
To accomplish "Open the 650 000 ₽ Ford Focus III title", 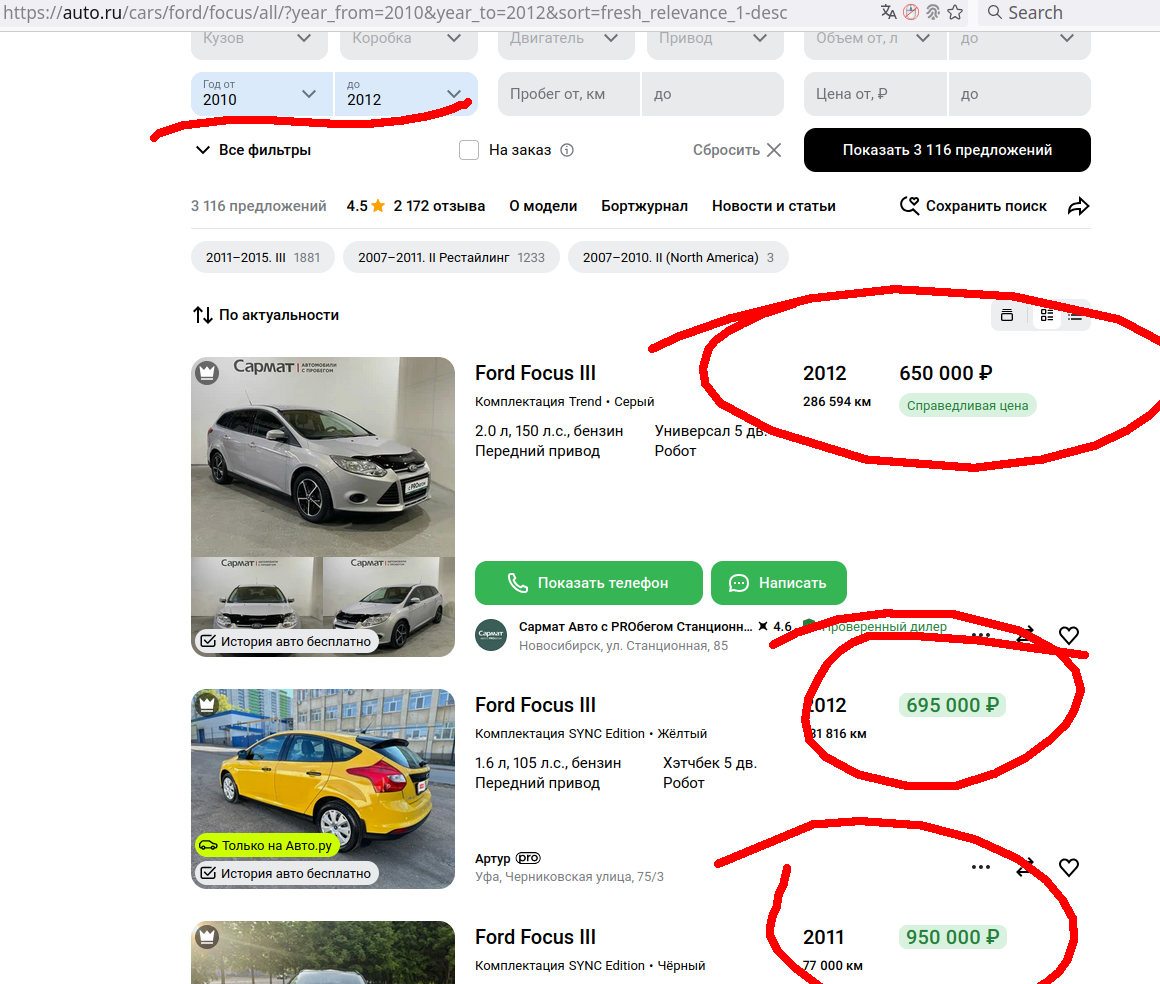I will [535, 373].
